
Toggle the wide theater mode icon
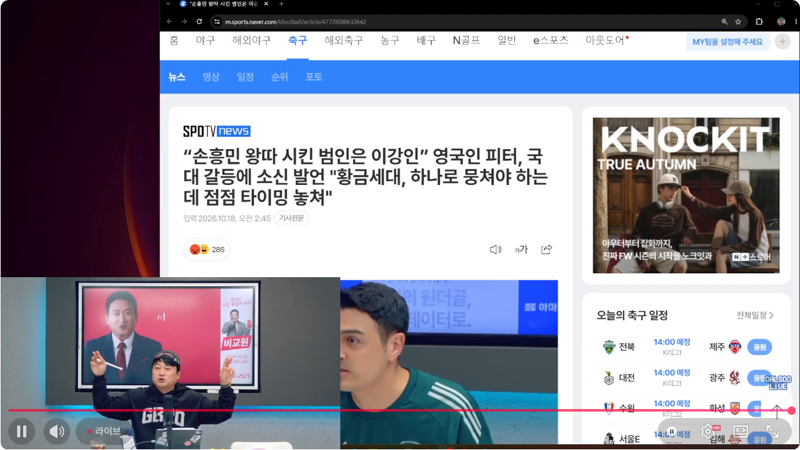(x=740, y=432)
